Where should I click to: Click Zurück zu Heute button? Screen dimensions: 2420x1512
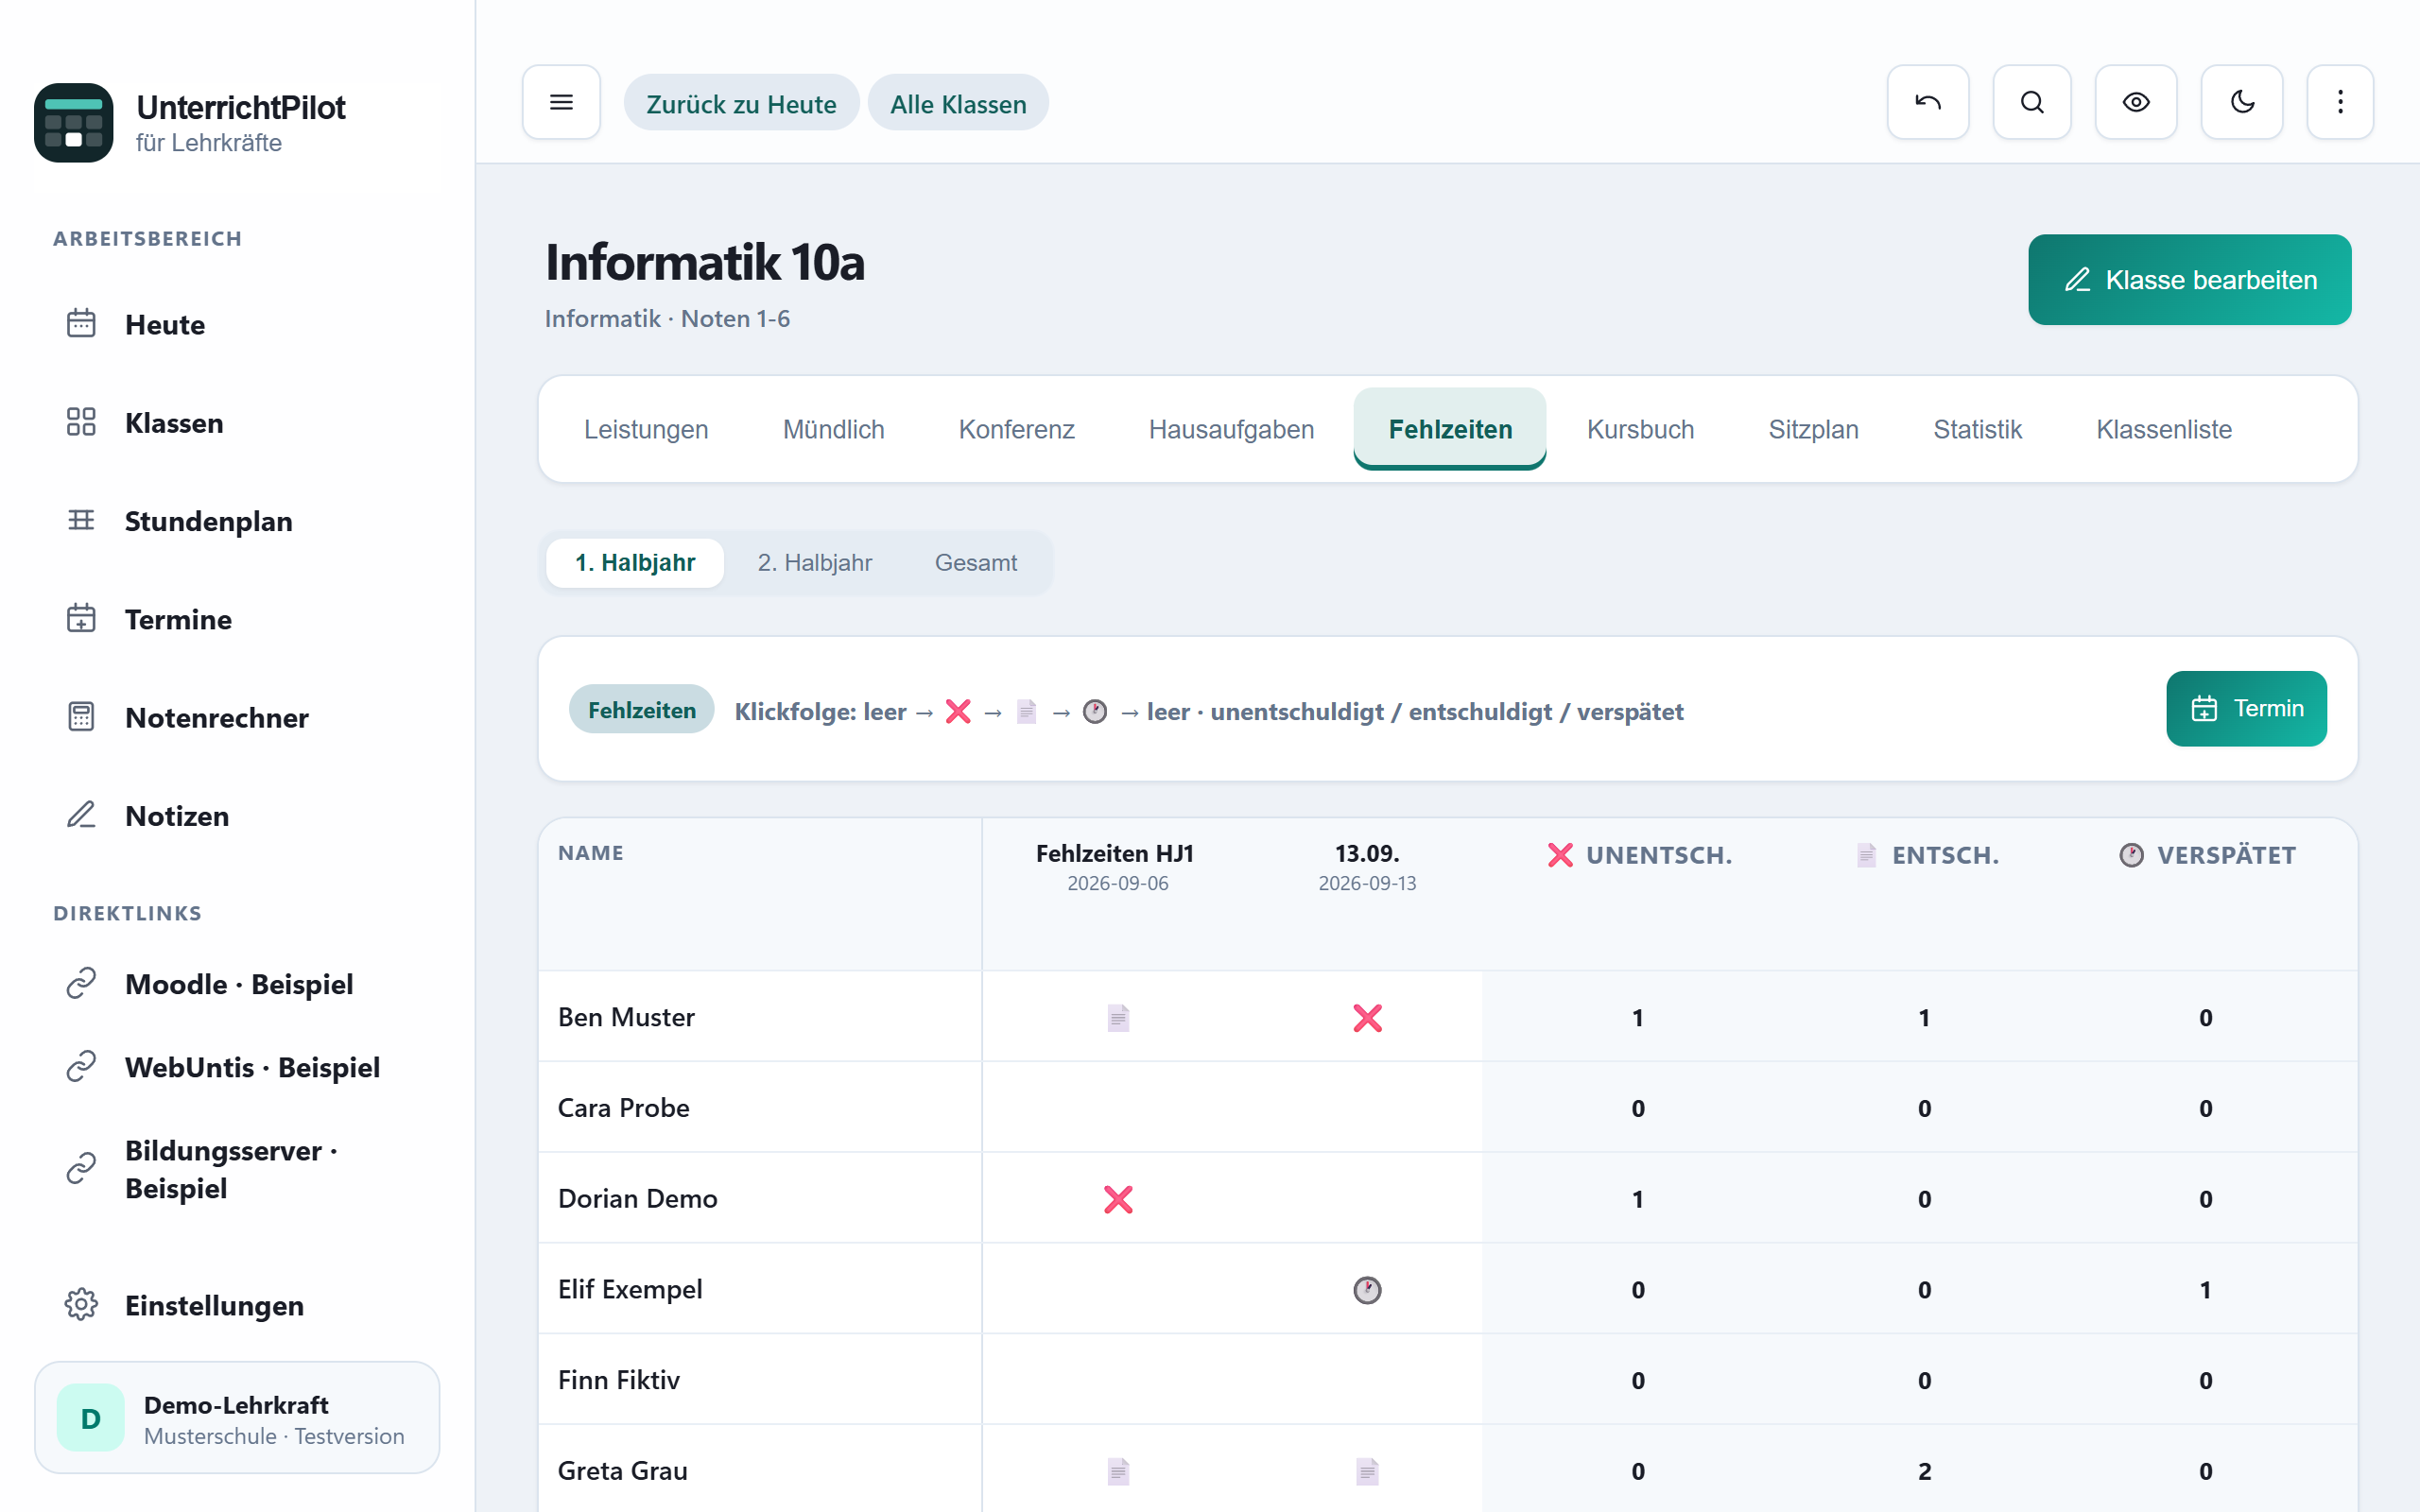(741, 103)
